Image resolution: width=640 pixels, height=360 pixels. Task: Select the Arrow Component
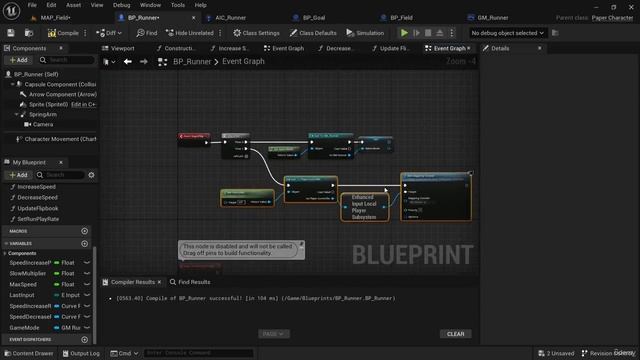(x=63, y=94)
